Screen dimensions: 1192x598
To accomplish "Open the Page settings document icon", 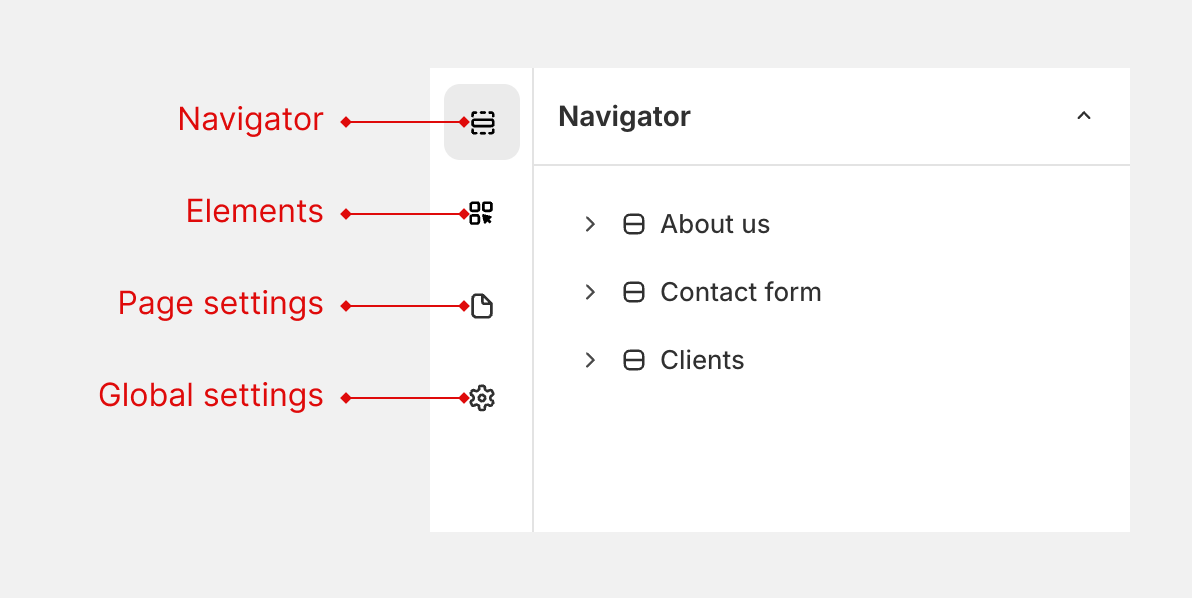I will pos(482,305).
